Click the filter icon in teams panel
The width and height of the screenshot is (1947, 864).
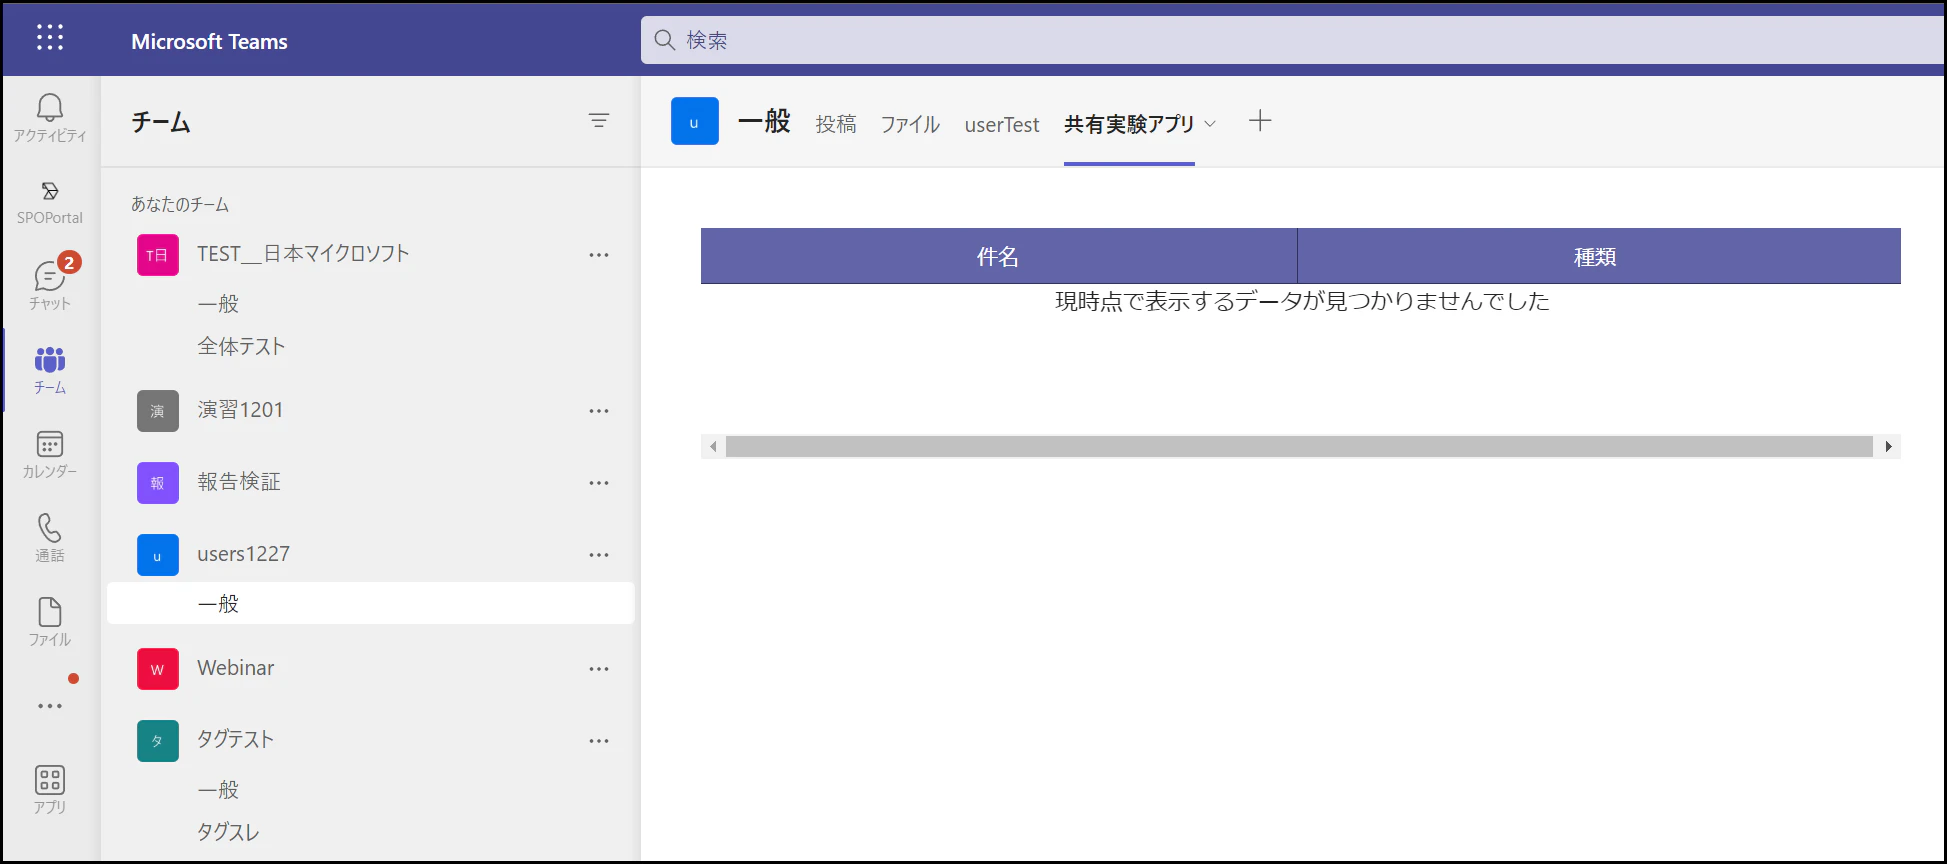click(x=599, y=121)
